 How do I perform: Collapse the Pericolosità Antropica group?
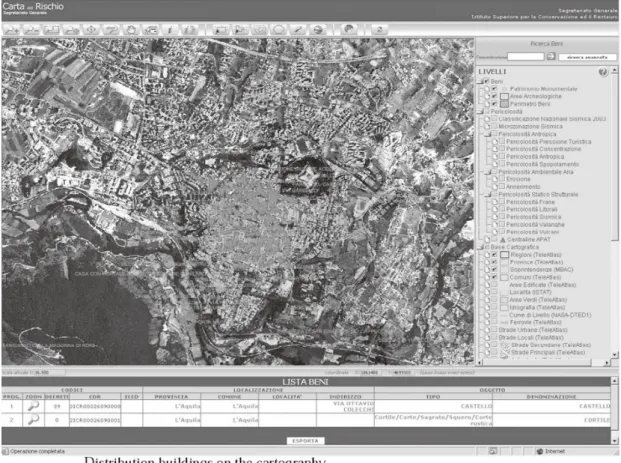point(488,134)
